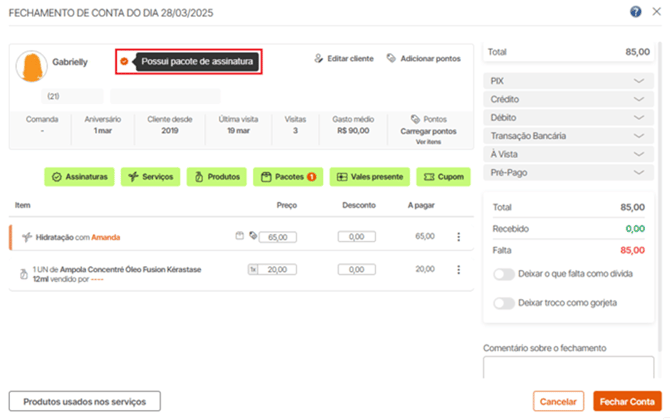Click Editar cliente link
The image size is (670, 420).
point(343,59)
